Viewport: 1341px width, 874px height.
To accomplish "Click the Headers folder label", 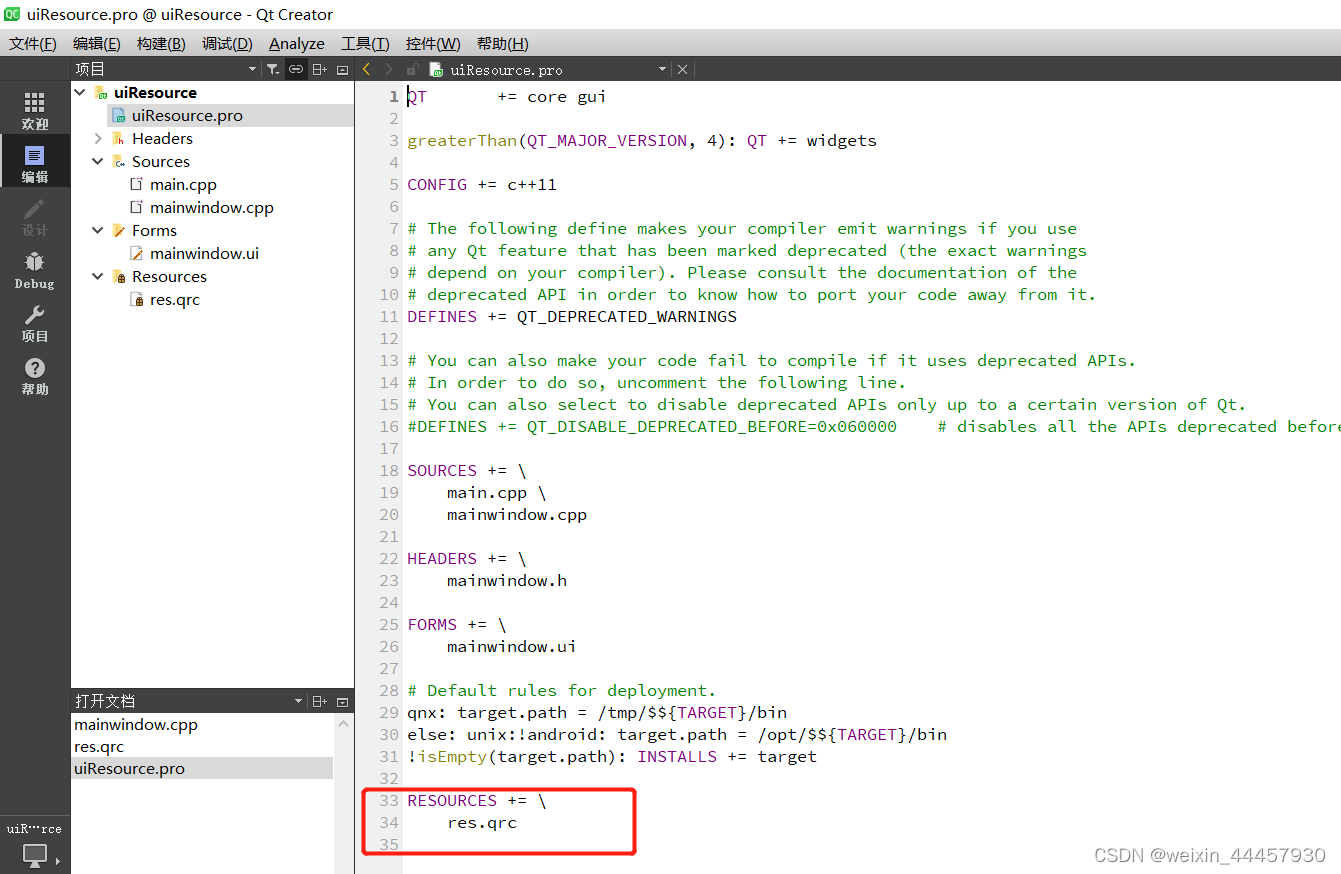I will pos(162,138).
